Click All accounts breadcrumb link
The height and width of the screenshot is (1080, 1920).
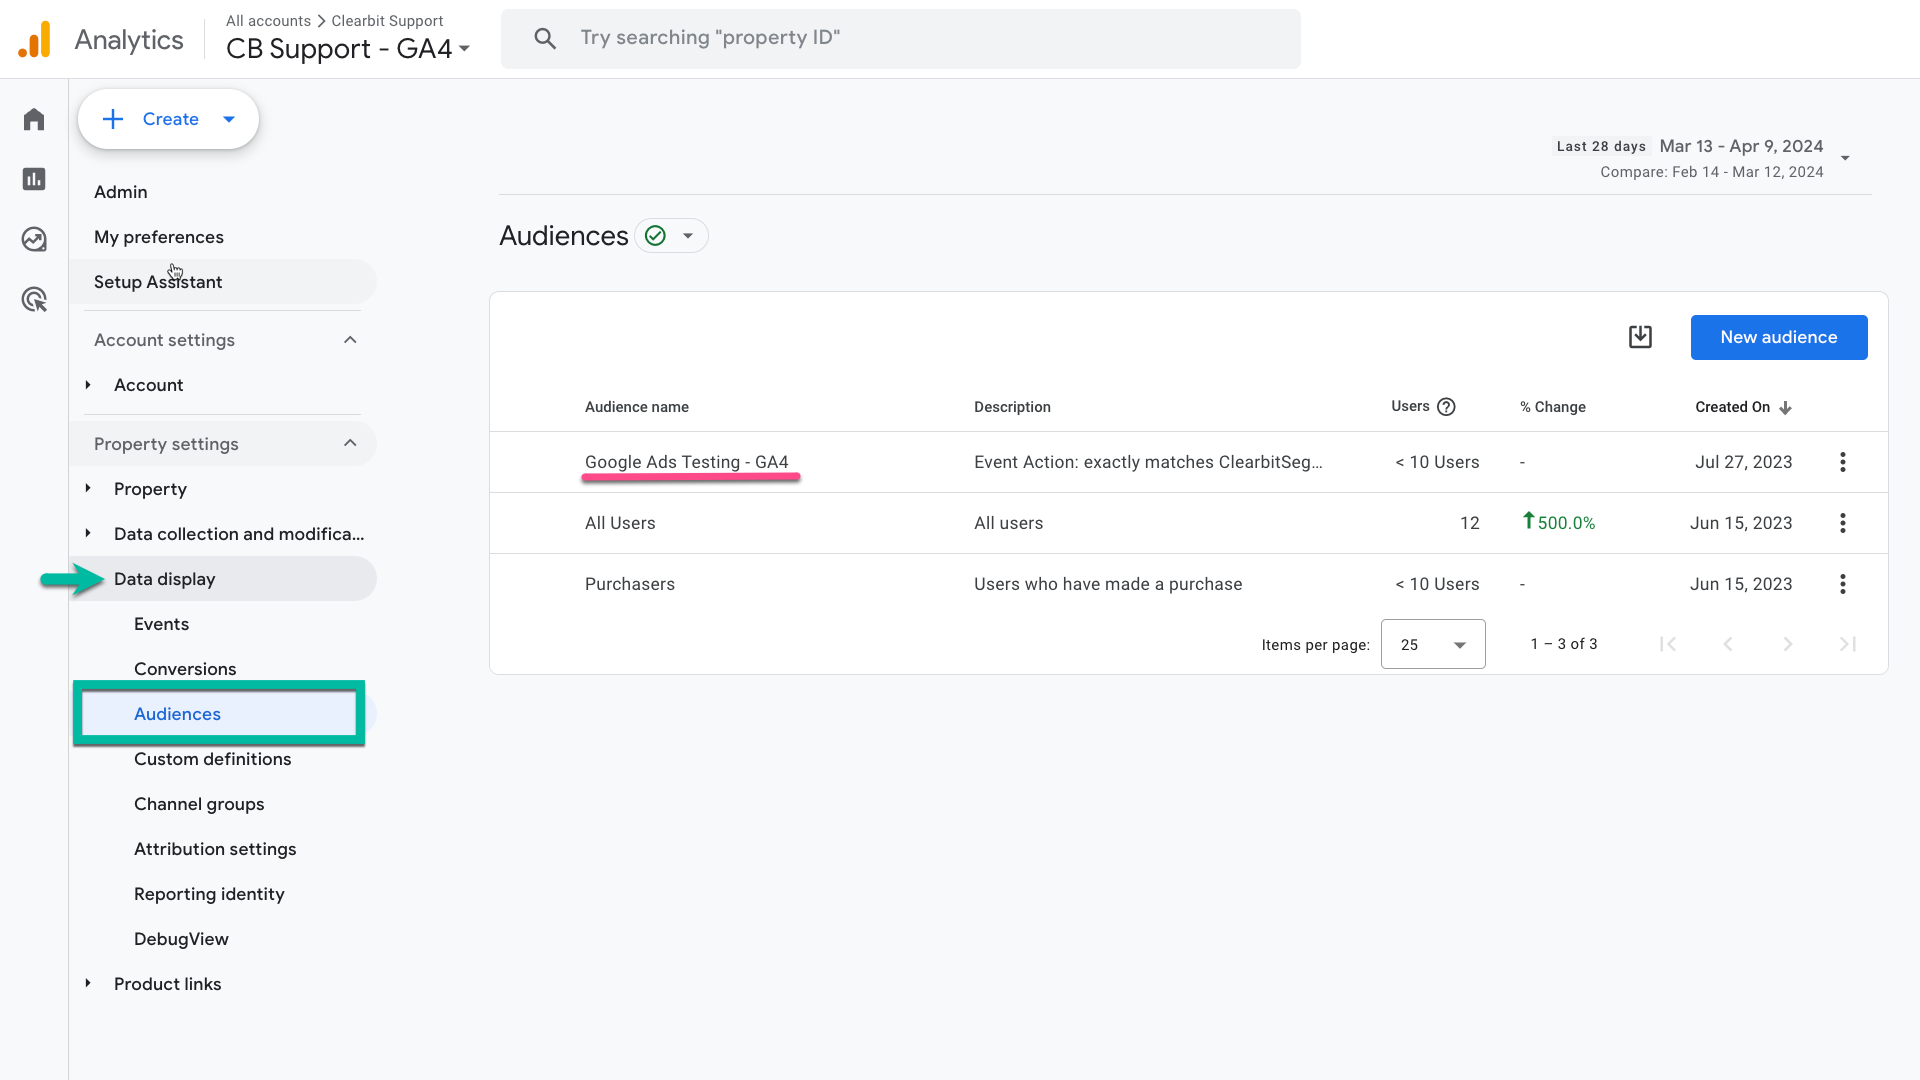tap(268, 21)
